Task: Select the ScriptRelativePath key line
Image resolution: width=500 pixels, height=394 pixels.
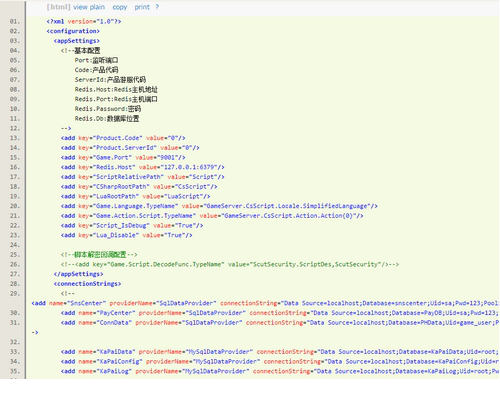Action: [143, 177]
